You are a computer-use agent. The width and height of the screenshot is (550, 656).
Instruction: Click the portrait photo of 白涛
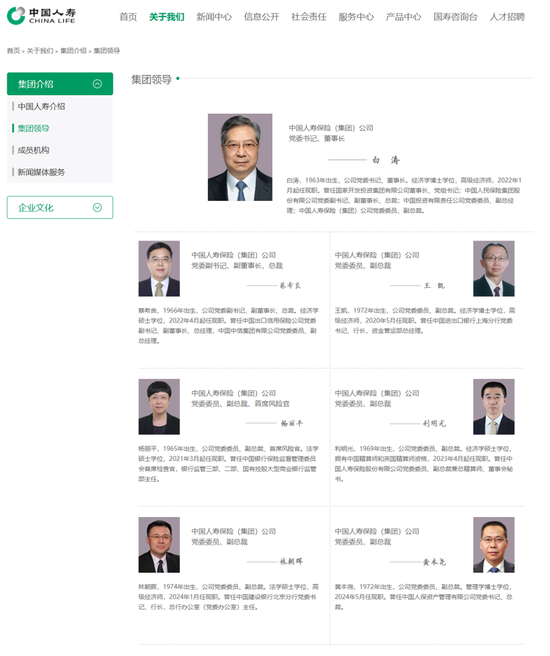pos(240,157)
